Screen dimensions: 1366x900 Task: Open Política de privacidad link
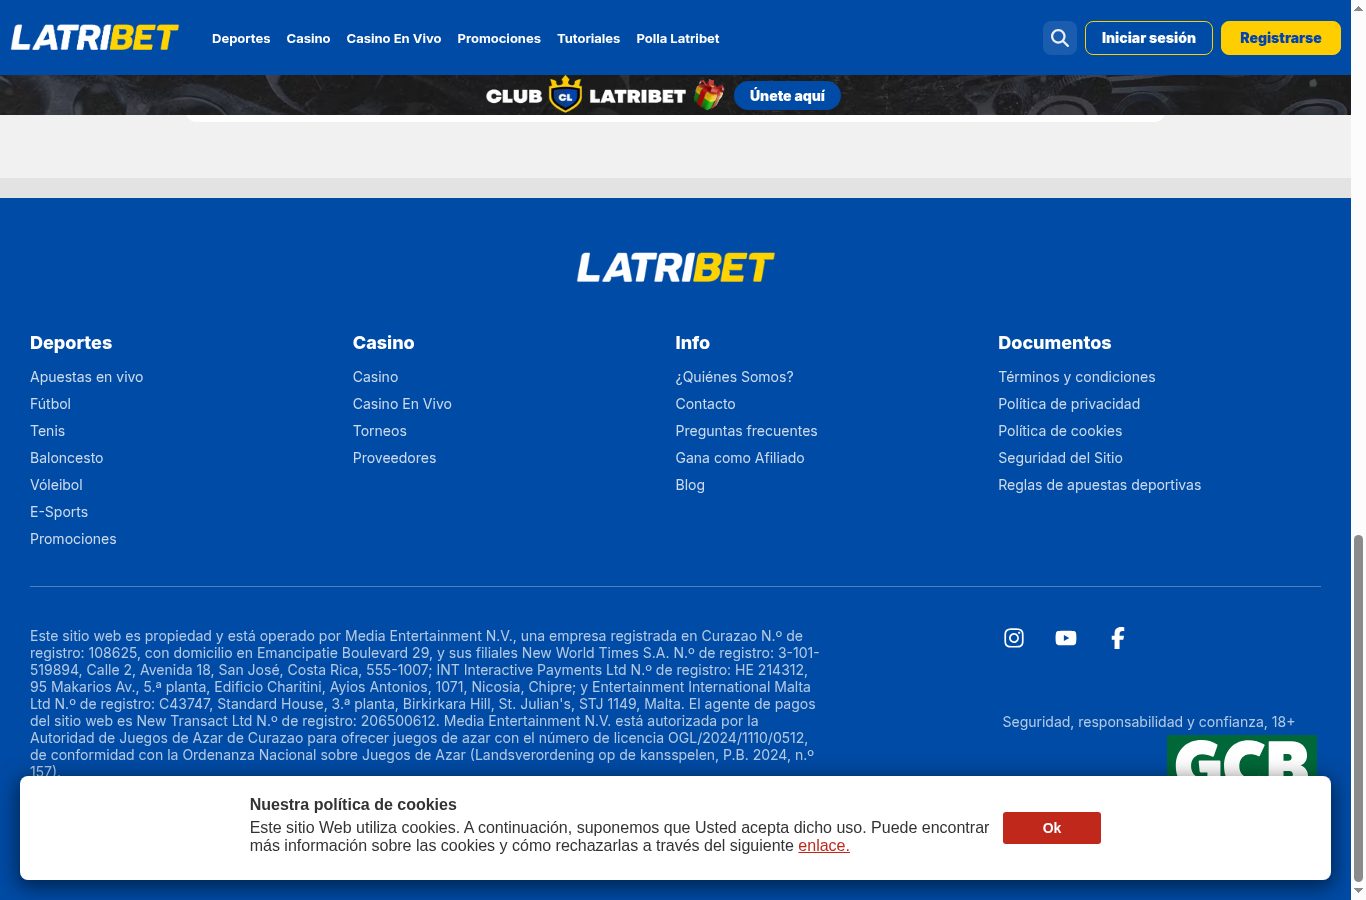pyautogui.click(x=1069, y=404)
